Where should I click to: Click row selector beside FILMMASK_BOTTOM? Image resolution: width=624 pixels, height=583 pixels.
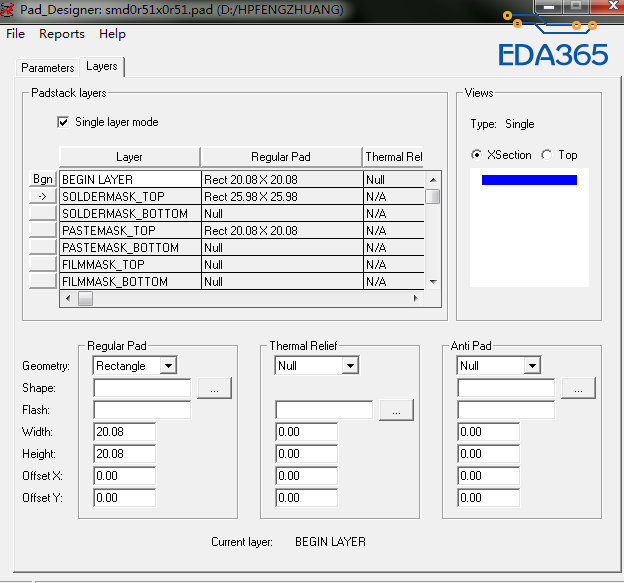tap(43, 281)
